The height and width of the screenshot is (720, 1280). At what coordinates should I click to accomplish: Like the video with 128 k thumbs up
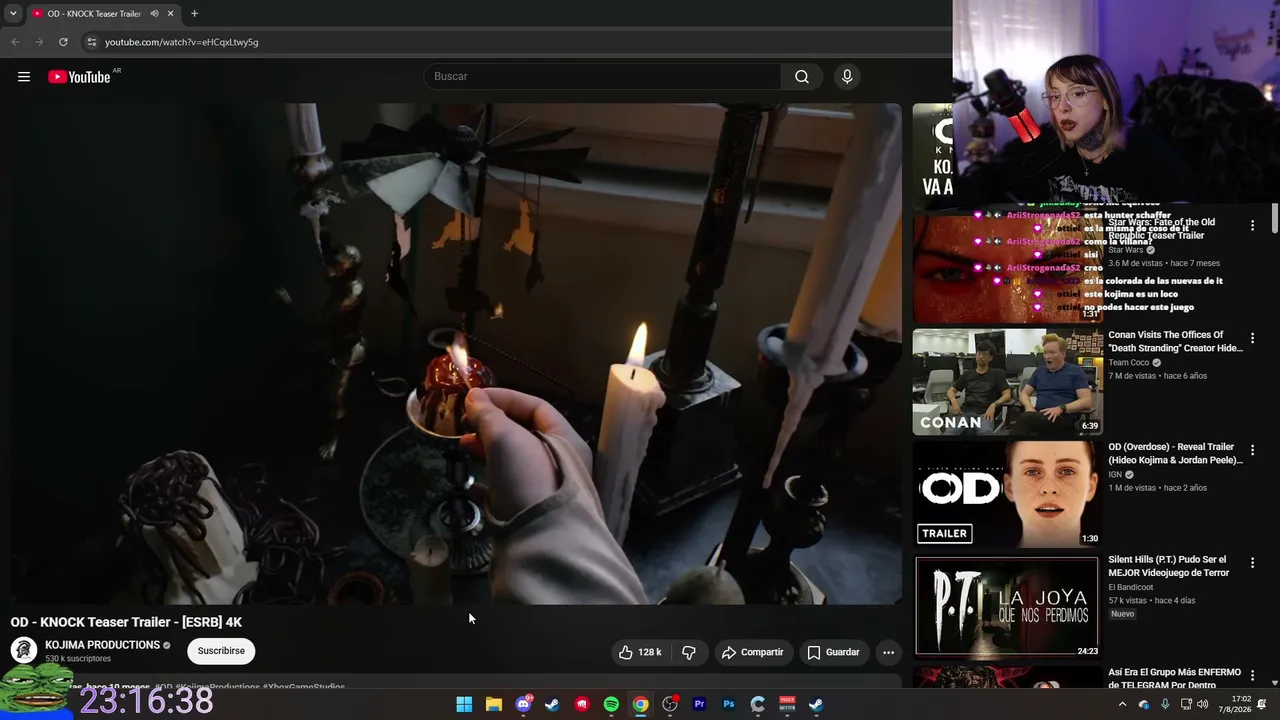coord(639,652)
